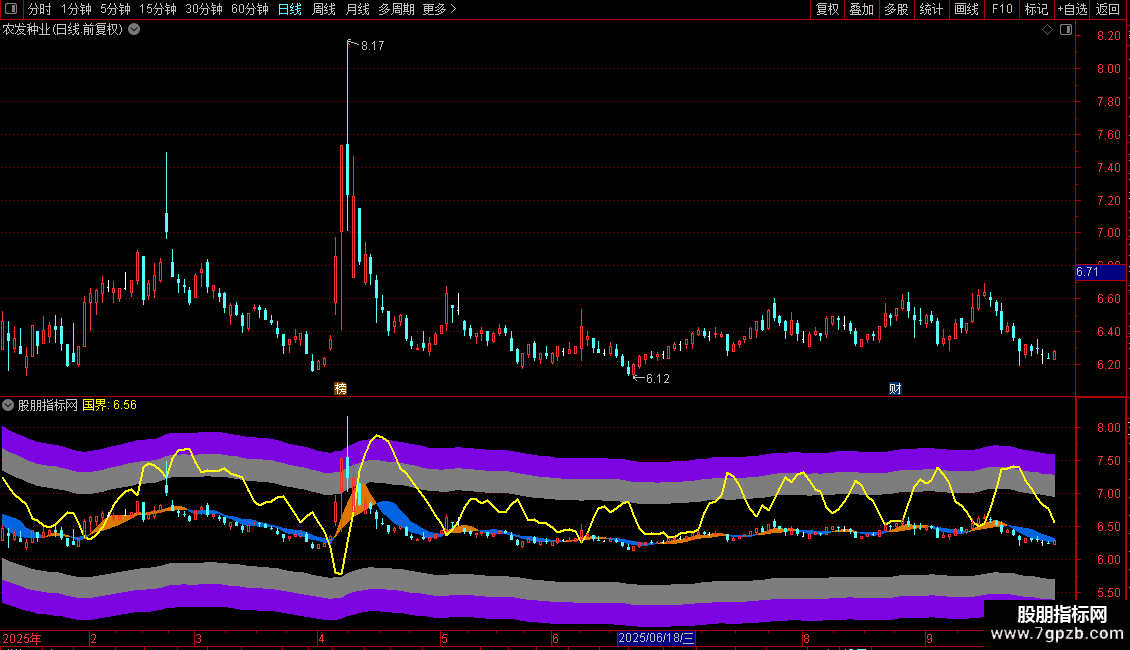Click the 2025/06/18/三 date label
The height and width of the screenshot is (650, 1130).
point(657,638)
